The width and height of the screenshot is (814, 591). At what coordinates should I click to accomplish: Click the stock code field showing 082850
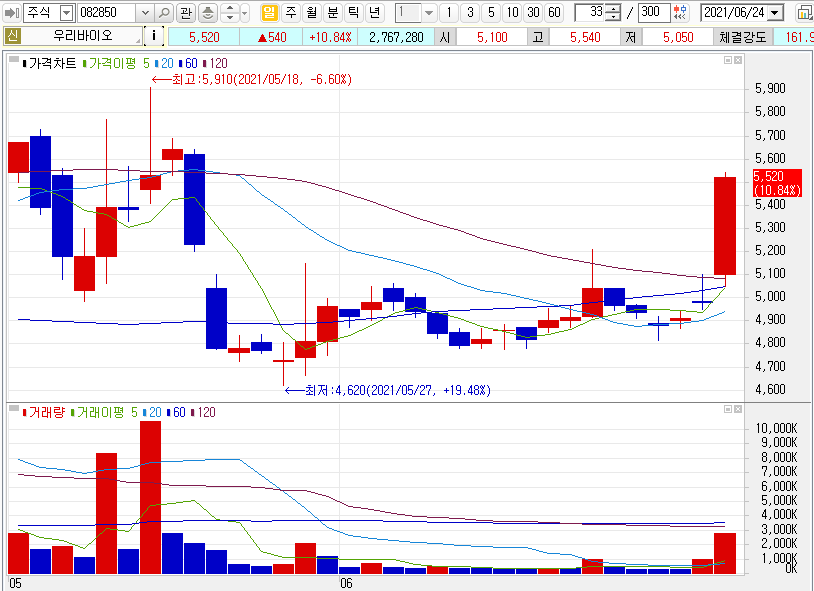(x=107, y=12)
